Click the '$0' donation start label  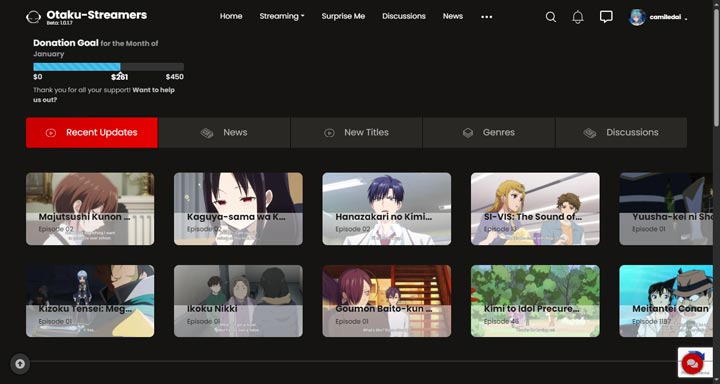point(38,77)
